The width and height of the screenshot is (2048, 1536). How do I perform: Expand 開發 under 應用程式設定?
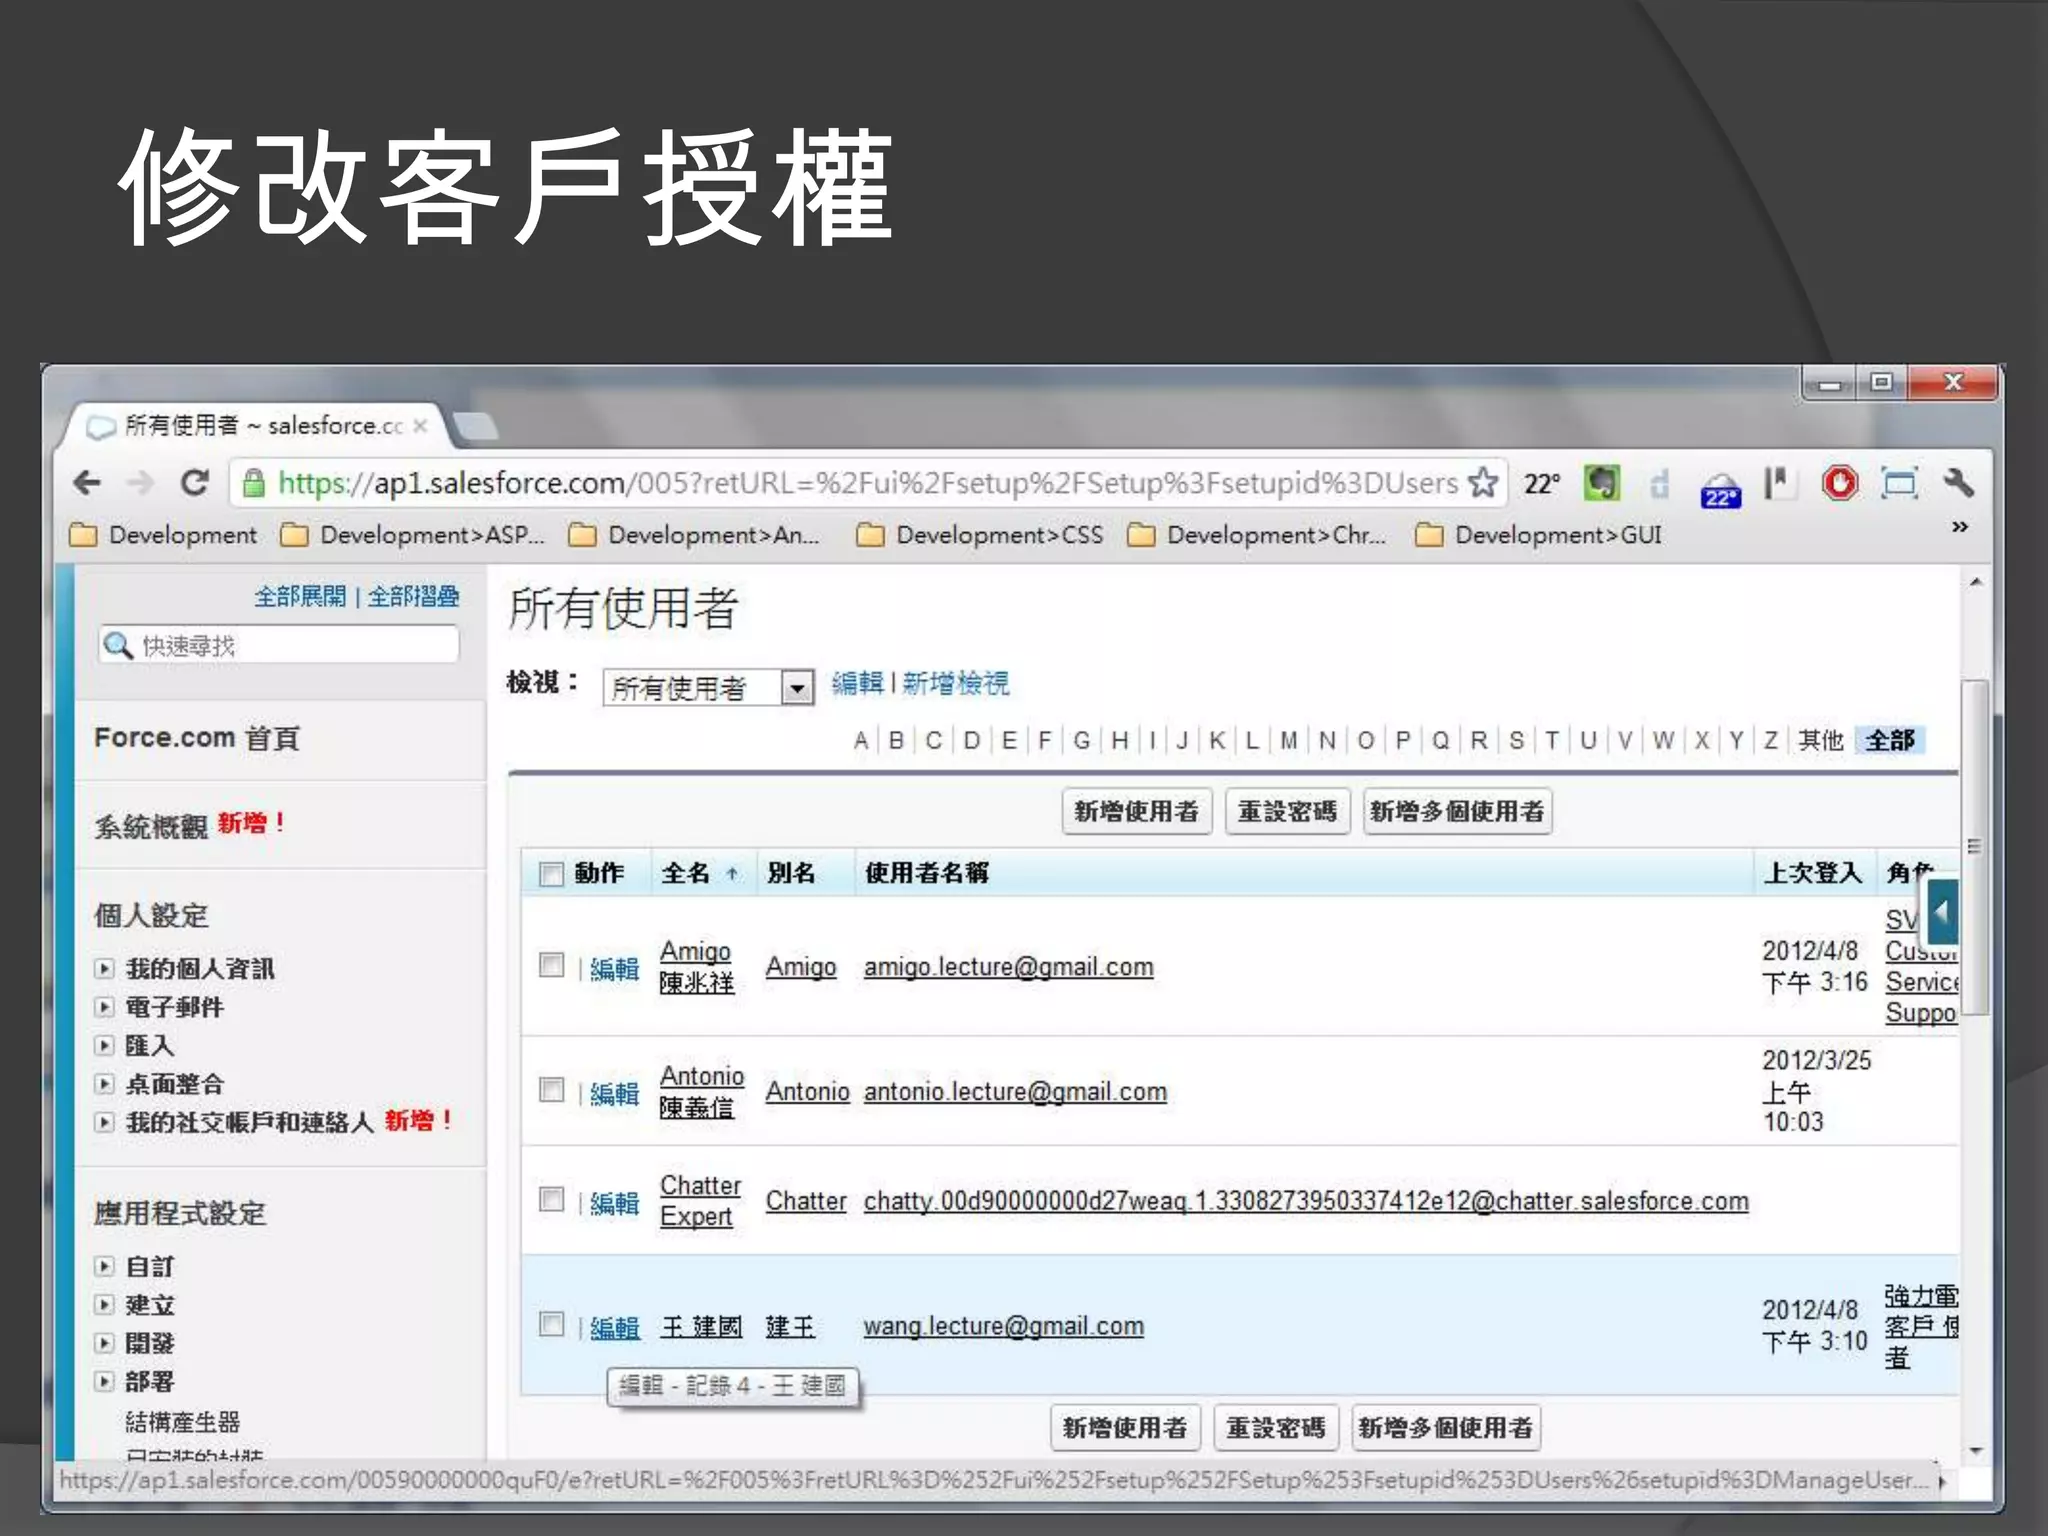(x=104, y=1342)
